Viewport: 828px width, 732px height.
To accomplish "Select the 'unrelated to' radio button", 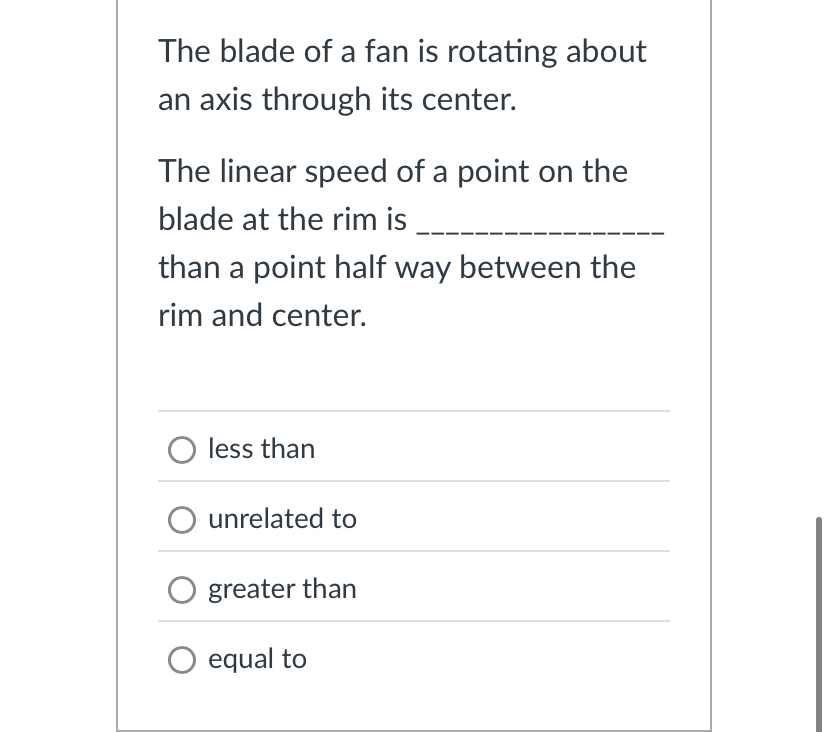I will coord(182,520).
